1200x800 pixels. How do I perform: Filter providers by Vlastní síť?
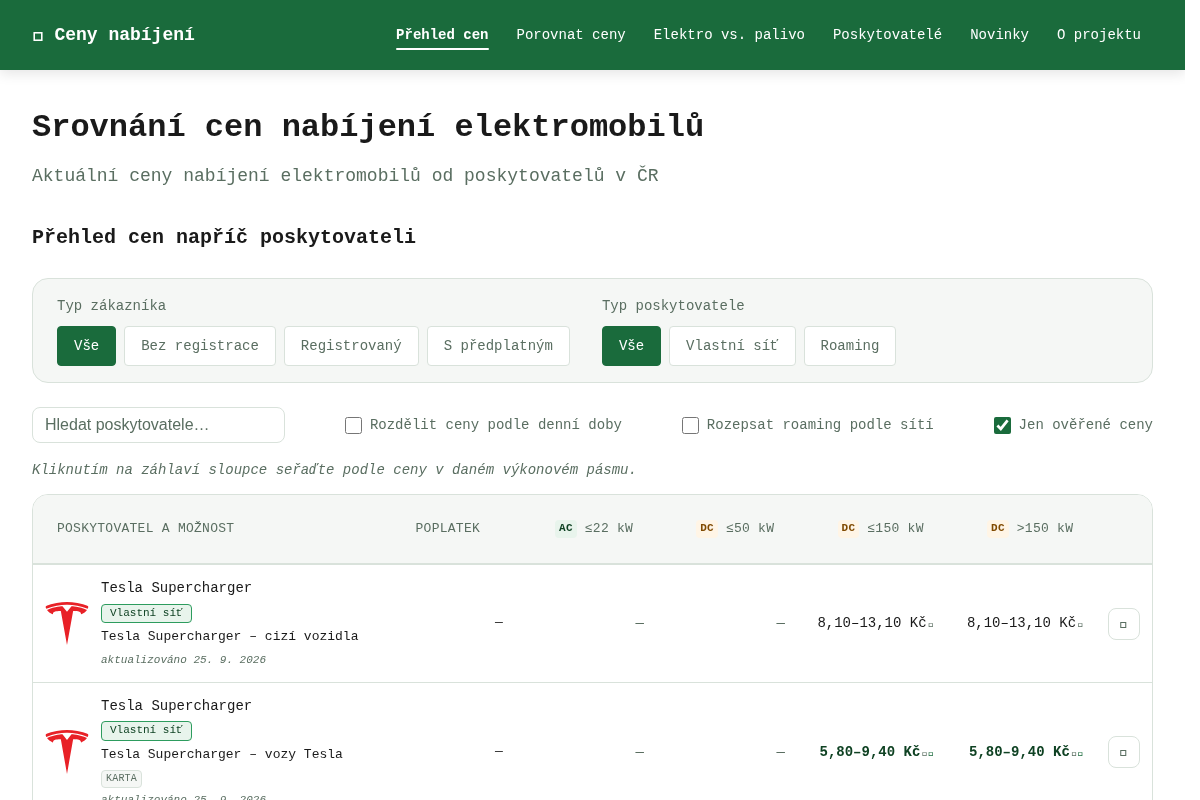[x=732, y=346]
